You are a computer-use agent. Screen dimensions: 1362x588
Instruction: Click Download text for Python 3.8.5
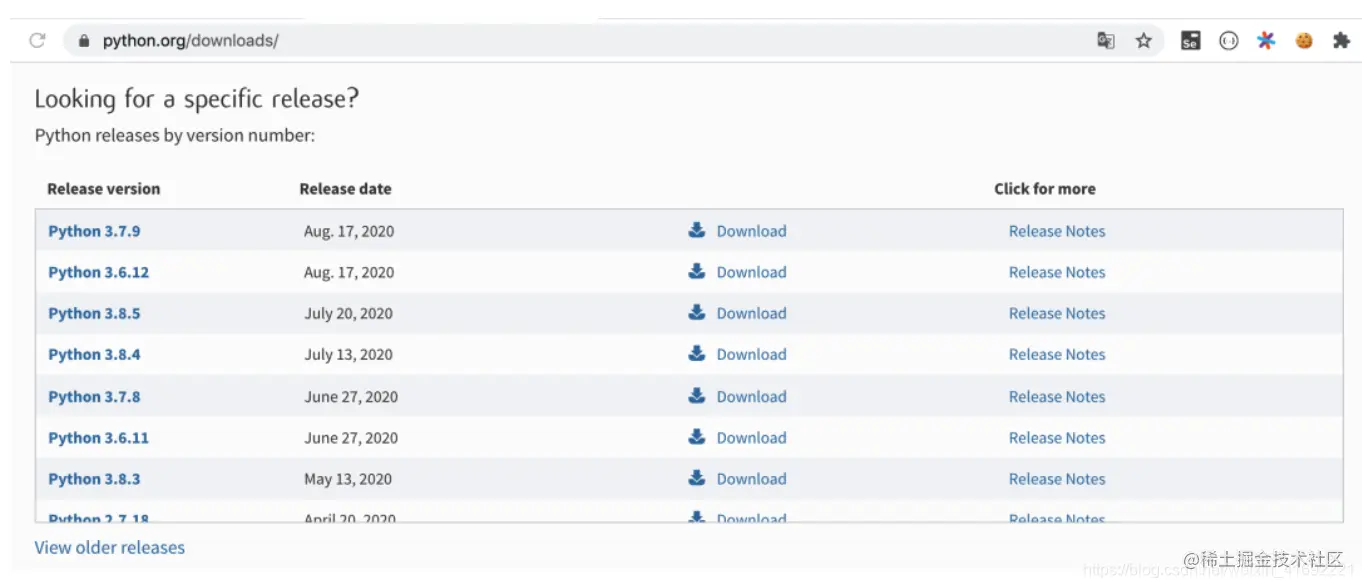pyautogui.click(x=751, y=313)
